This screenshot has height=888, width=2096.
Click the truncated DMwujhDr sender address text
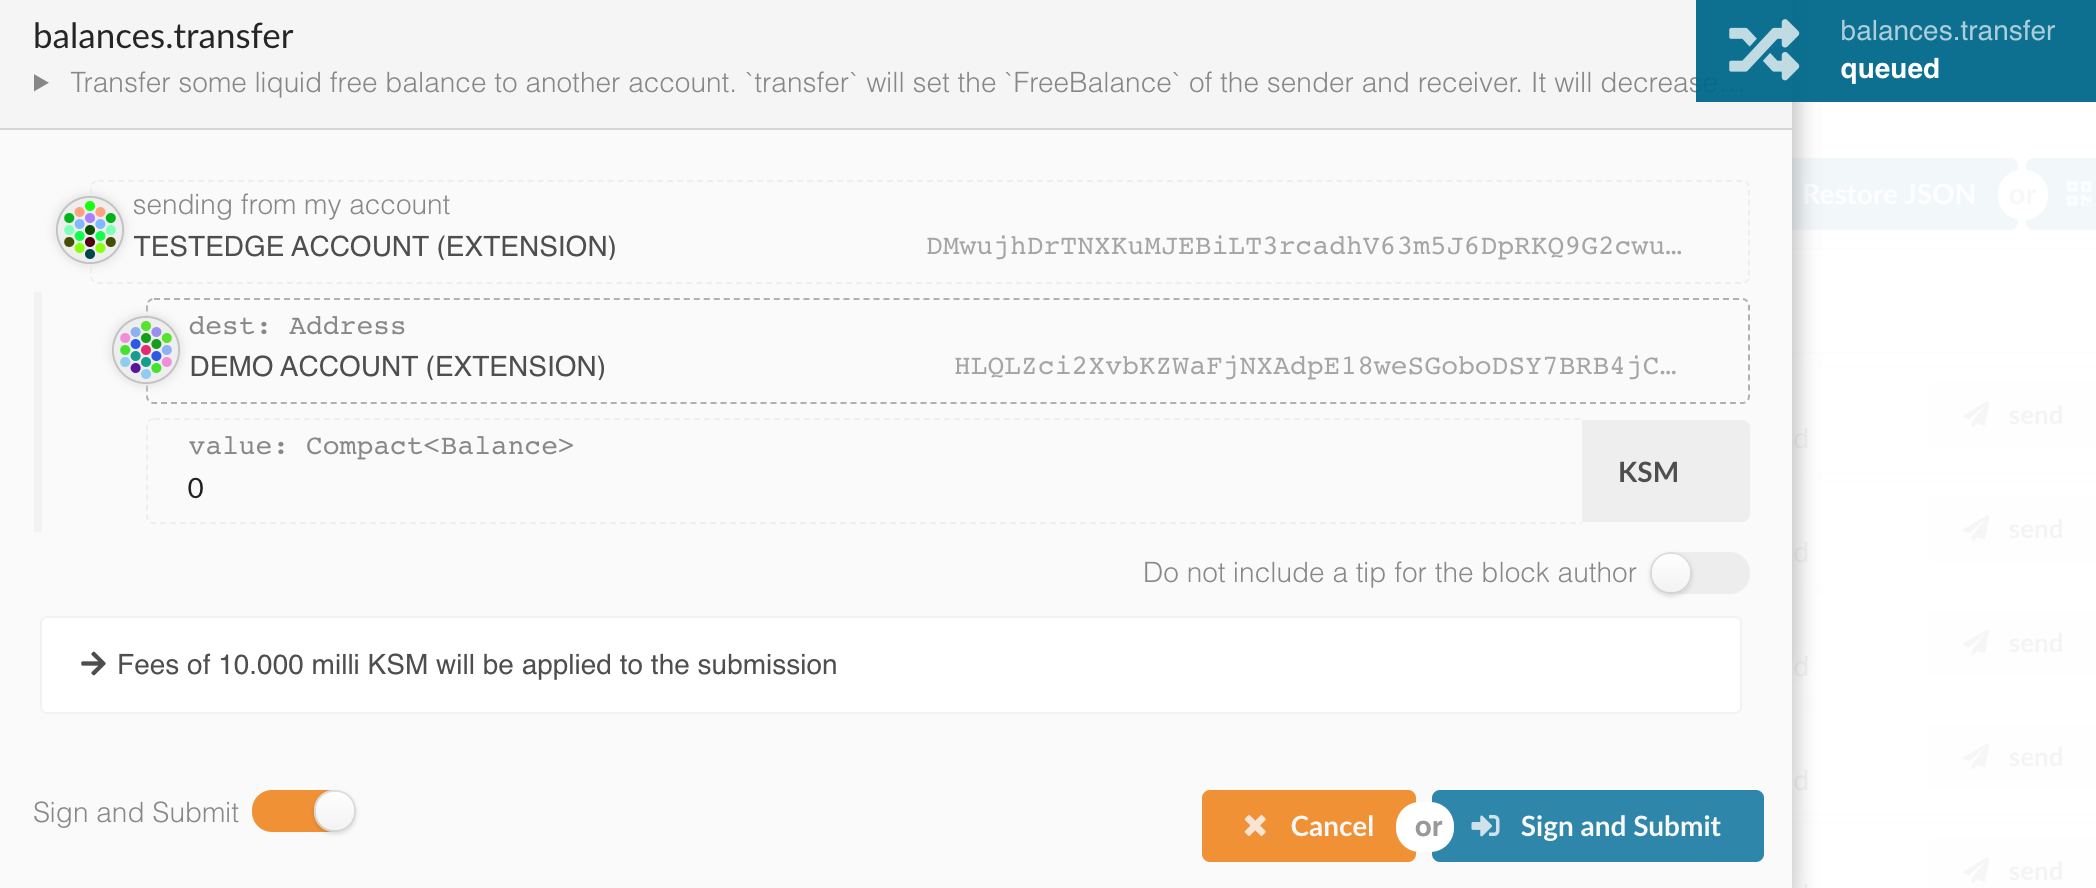1303,246
